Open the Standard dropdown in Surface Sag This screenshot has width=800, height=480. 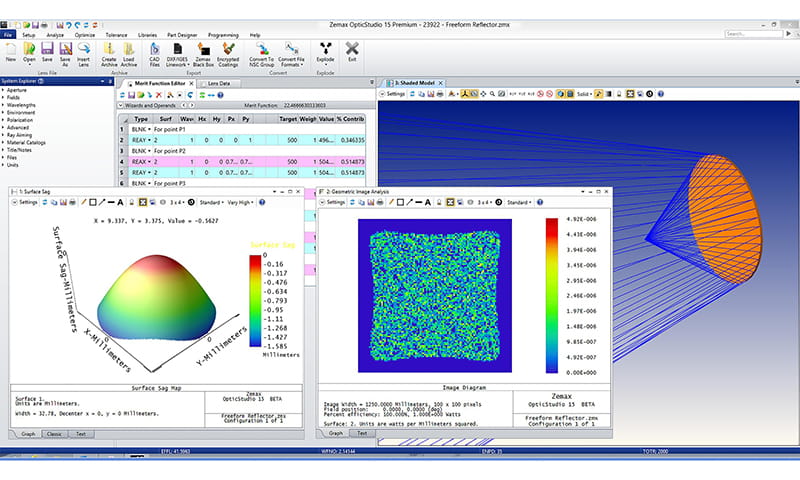tap(211, 202)
